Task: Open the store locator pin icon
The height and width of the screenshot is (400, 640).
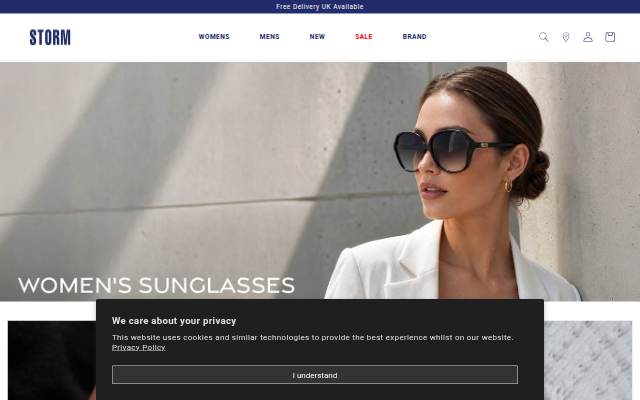Action: click(566, 37)
